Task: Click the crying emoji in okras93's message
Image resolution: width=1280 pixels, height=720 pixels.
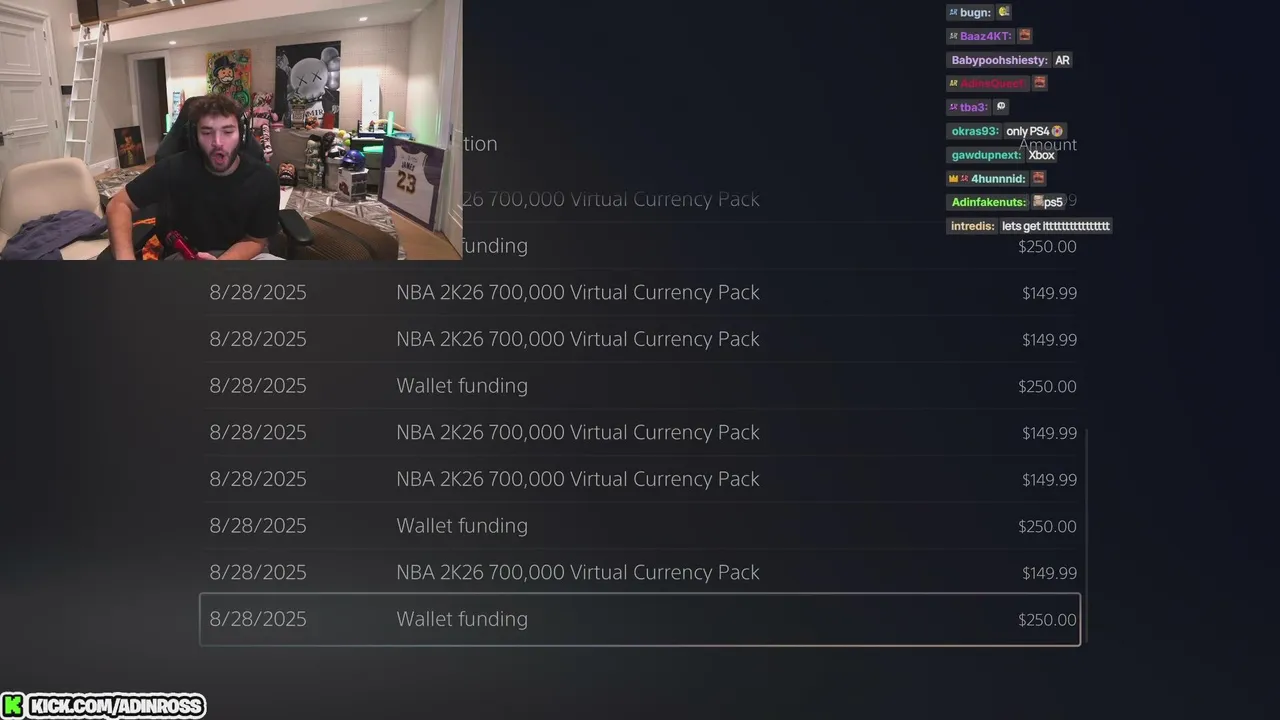Action: click(x=1057, y=131)
